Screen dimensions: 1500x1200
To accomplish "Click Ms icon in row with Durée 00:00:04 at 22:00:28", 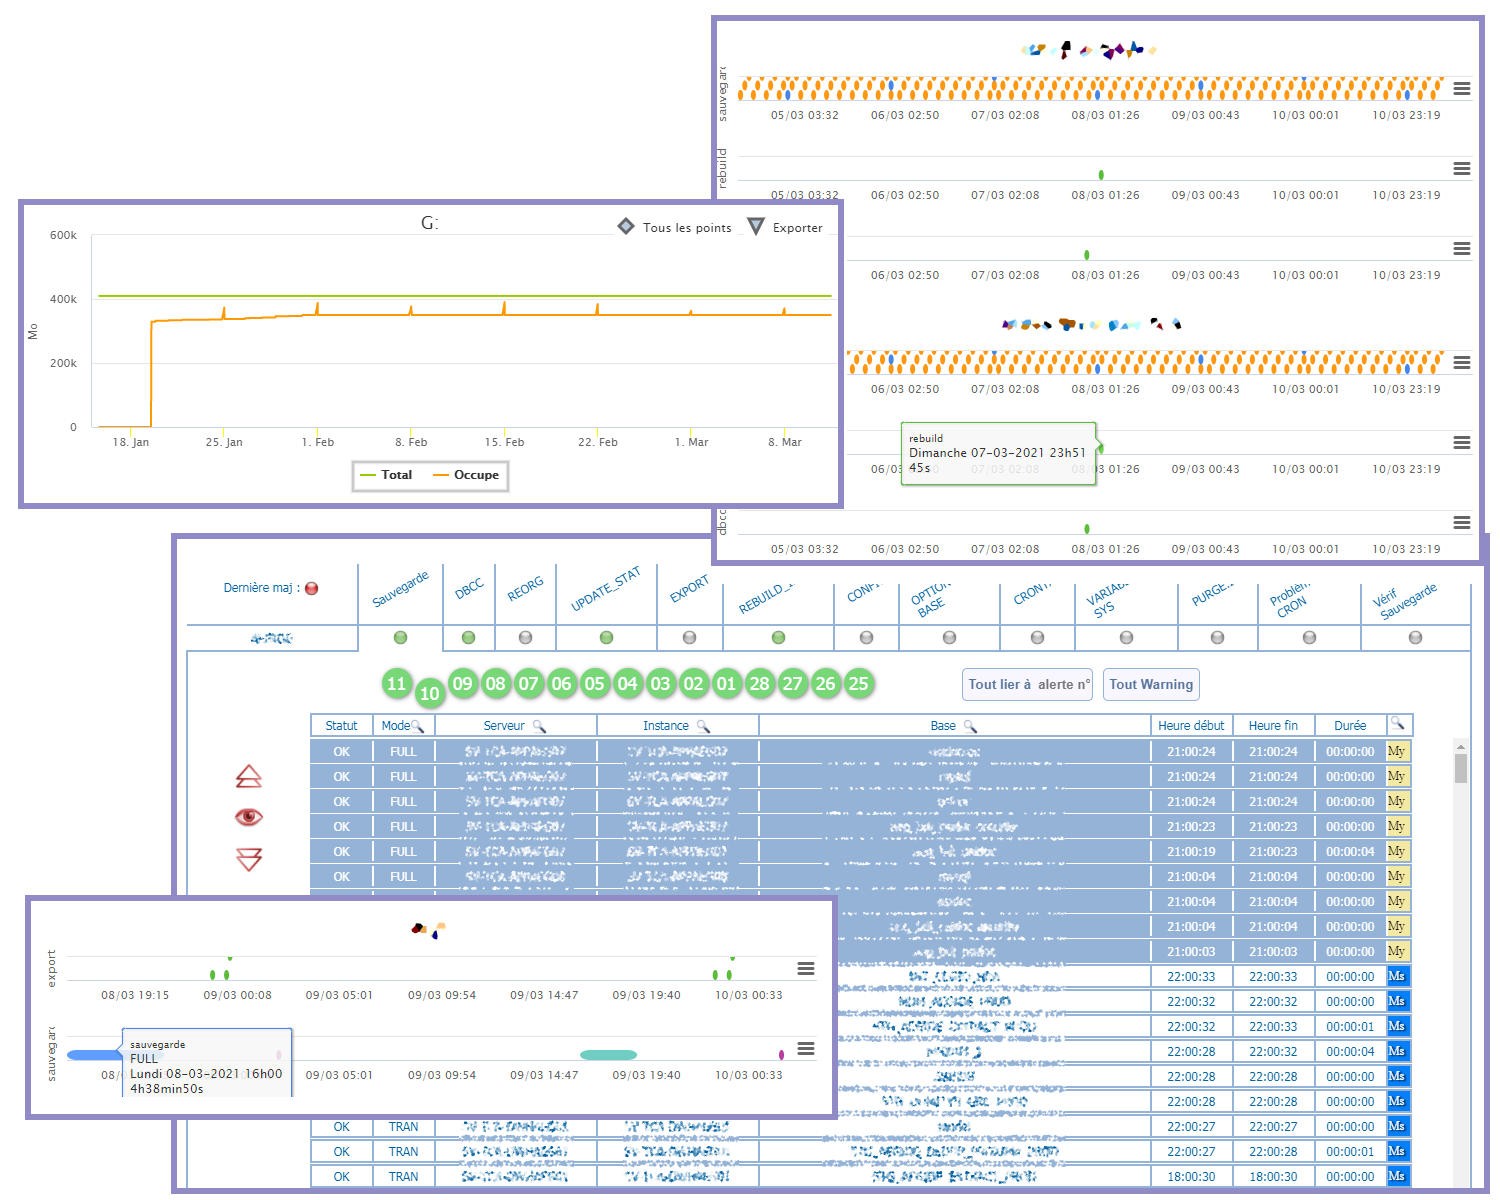I will pyautogui.click(x=1398, y=1051).
